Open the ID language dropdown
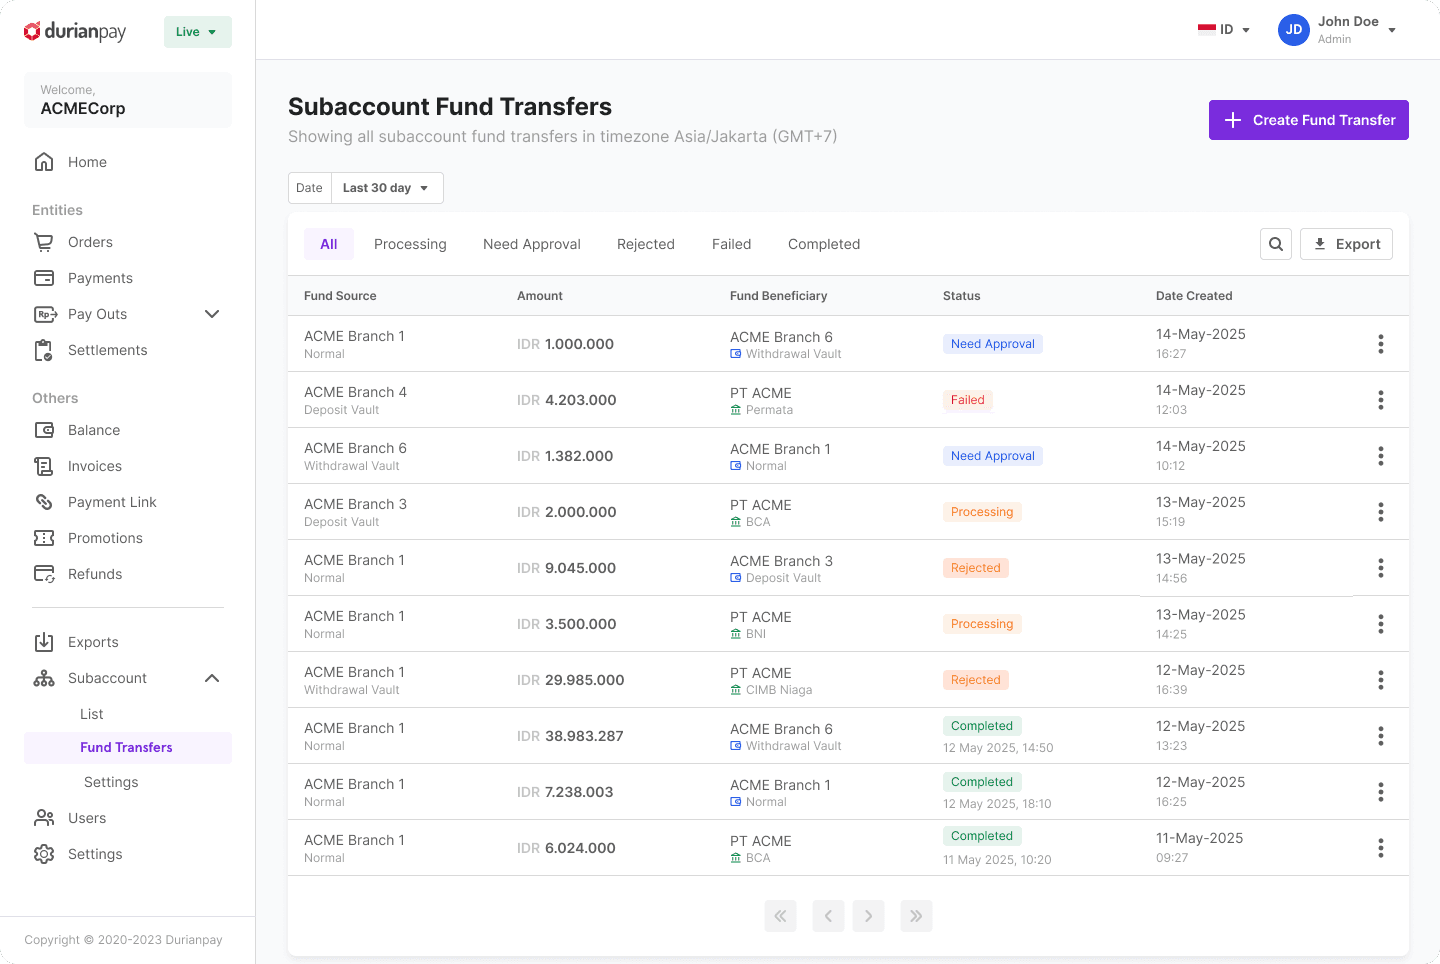The height and width of the screenshot is (964, 1440). (1225, 30)
